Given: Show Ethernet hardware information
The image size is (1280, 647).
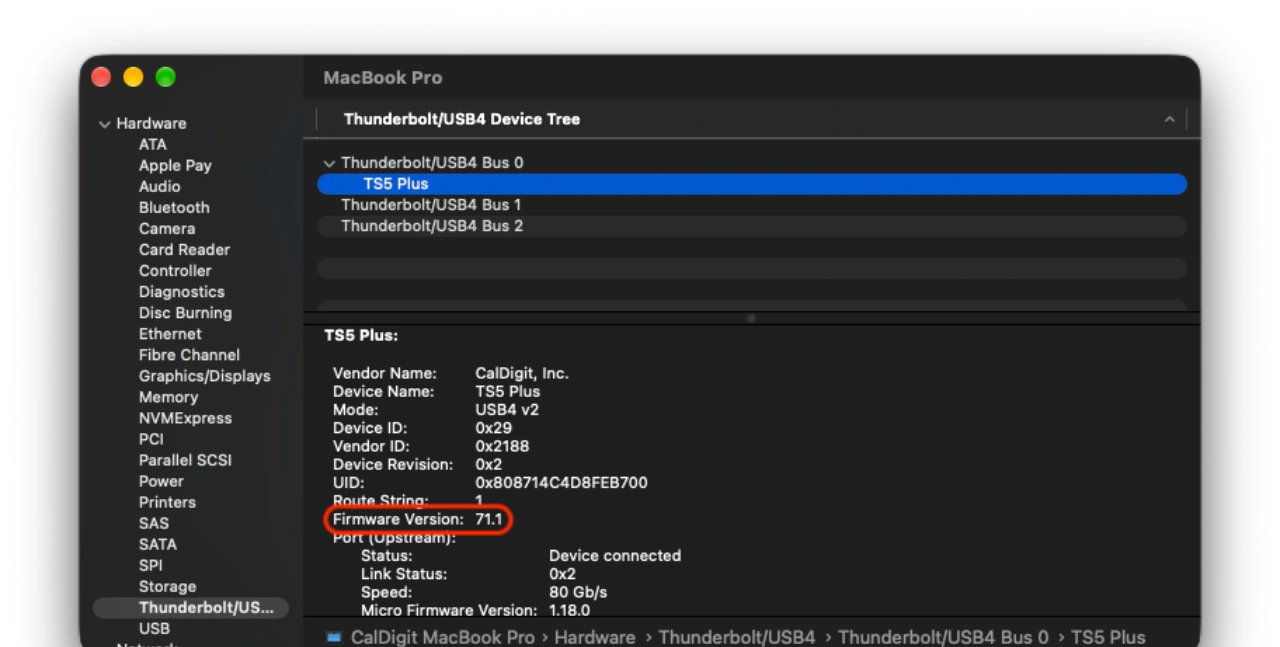Looking at the screenshot, I should point(170,333).
